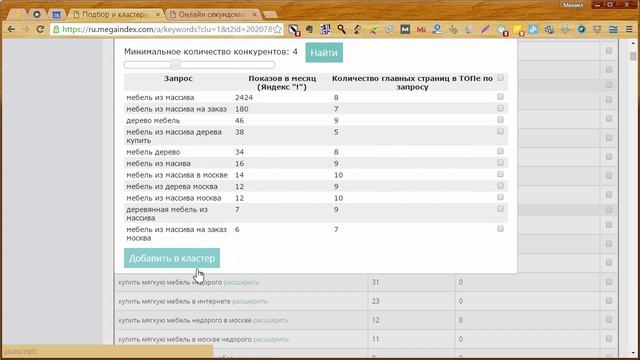Check the 'дерево мебель' row checkbox
Image resolution: width=640 pixels, height=360 pixels.
[500, 120]
